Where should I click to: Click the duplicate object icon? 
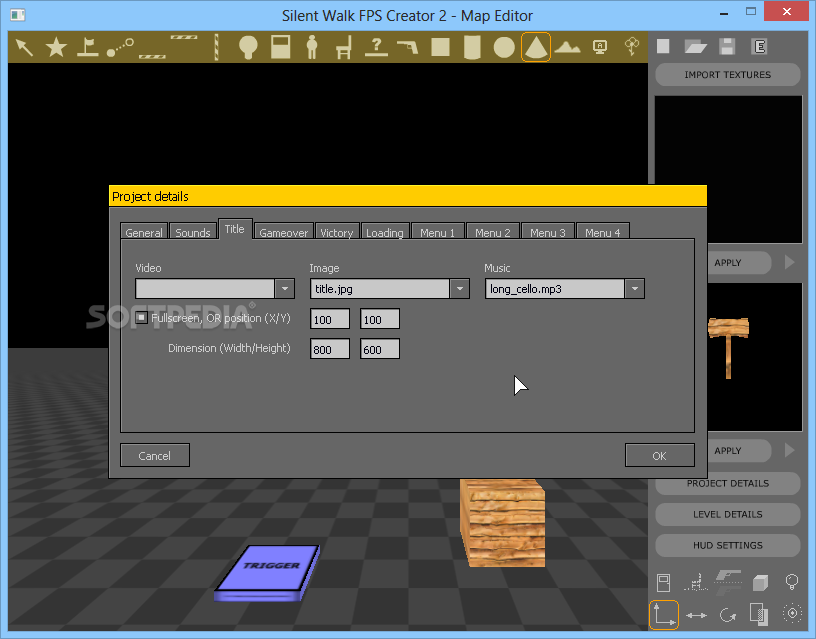pos(759,614)
